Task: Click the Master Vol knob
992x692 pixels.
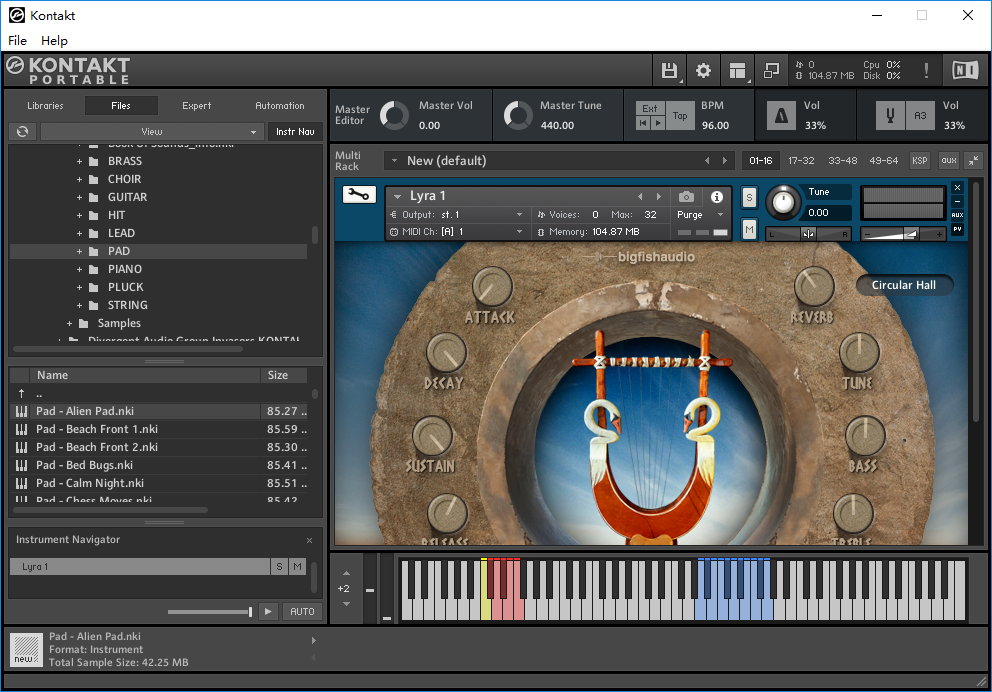Action: click(x=394, y=116)
